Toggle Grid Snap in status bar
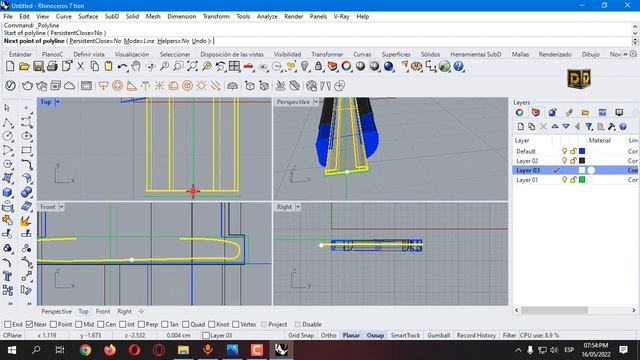 click(x=301, y=335)
